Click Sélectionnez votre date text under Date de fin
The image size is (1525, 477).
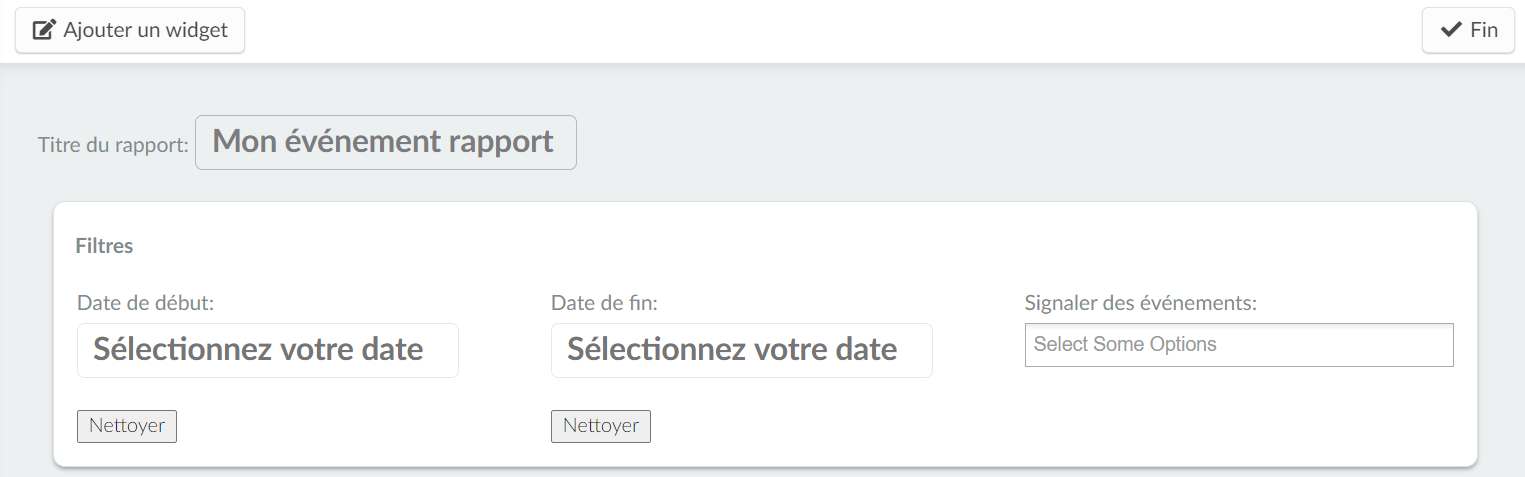click(x=732, y=350)
